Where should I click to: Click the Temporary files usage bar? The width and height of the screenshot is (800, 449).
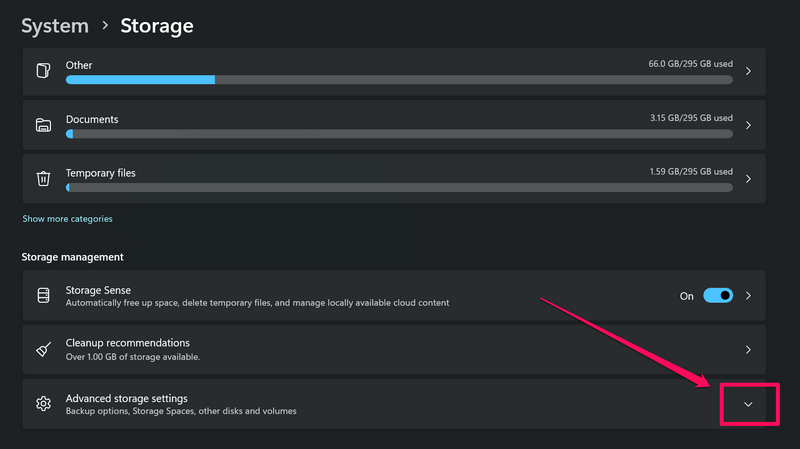click(x=398, y=187)
